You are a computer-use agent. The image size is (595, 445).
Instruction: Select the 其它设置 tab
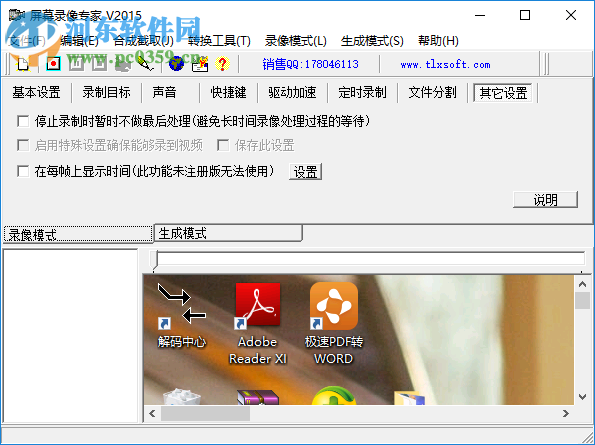(503, 93)
